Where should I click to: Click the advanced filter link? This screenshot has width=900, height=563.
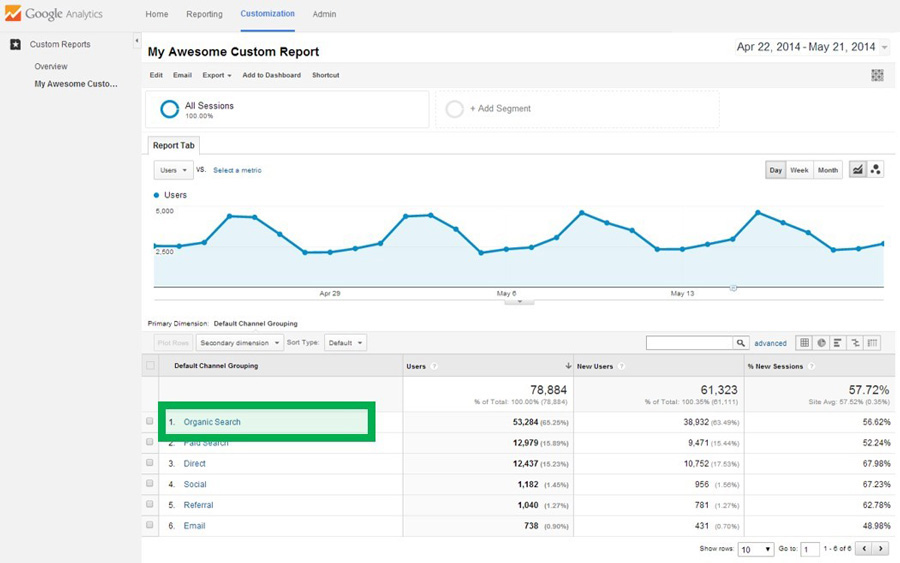pos(770,343)
